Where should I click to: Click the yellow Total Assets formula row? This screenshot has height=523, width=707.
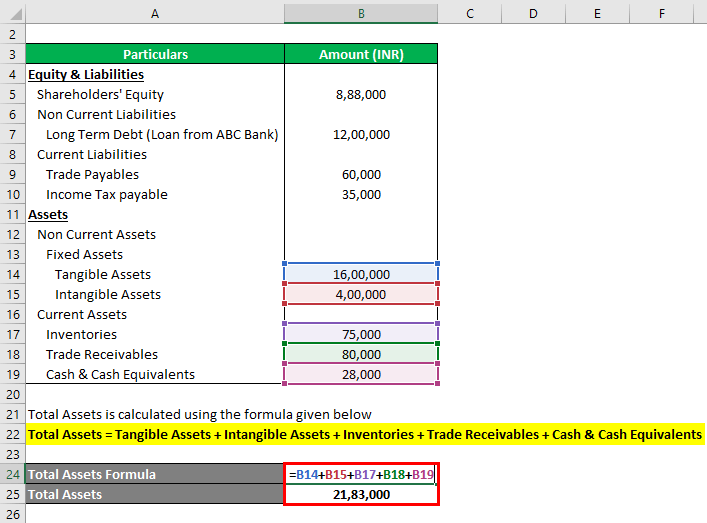pyautogui.click(x=365, y=435)
